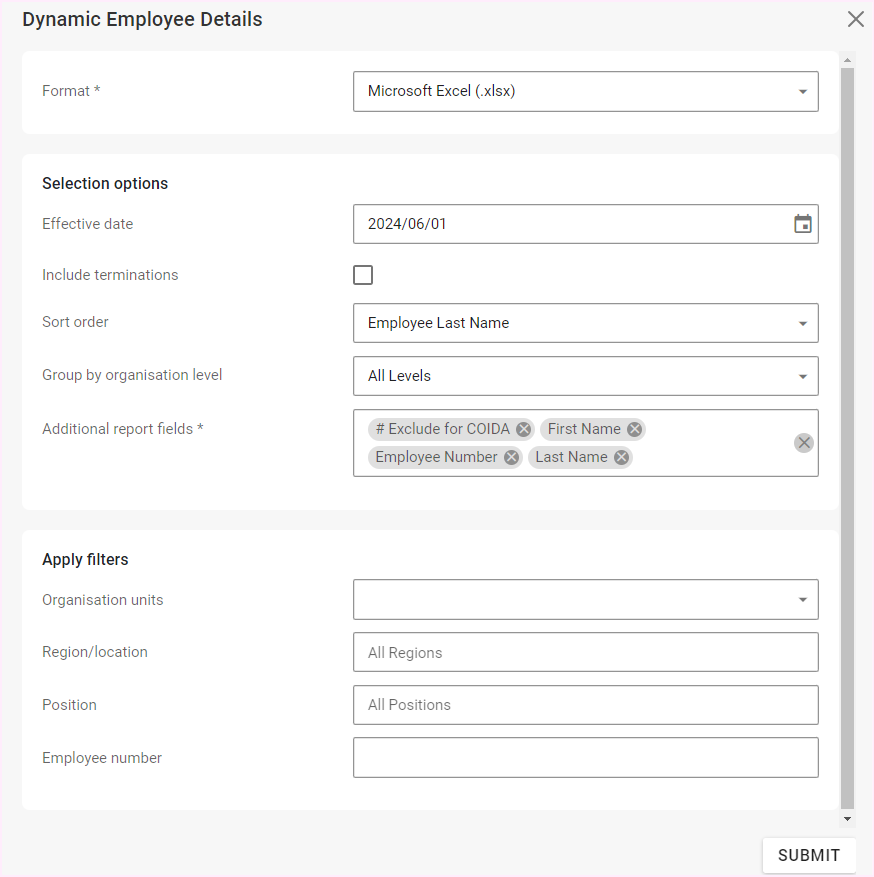Close the Dynamic Employee Details dialog
874x877 pixels.
855,19
